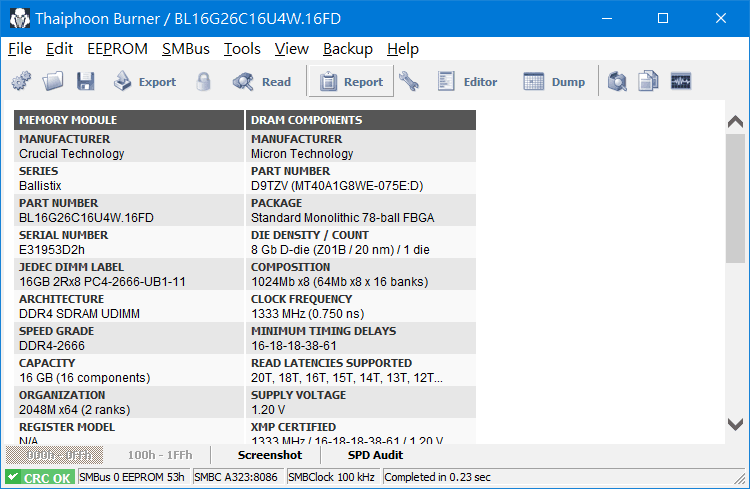This screenshot has width=750, height=489.
Task: Select the Micron Technology manufacturer value
Action: point(302,154)
